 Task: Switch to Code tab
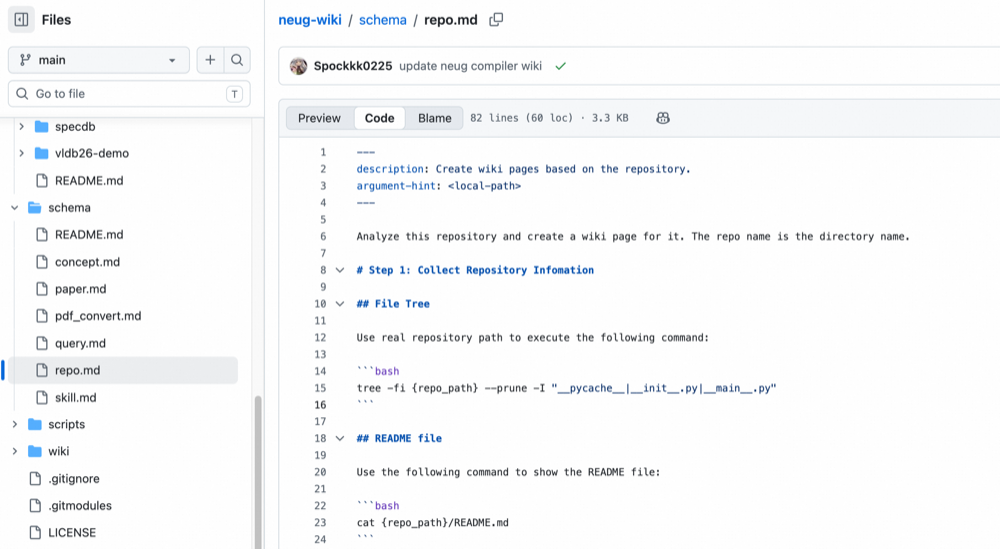tap(379, 118)
